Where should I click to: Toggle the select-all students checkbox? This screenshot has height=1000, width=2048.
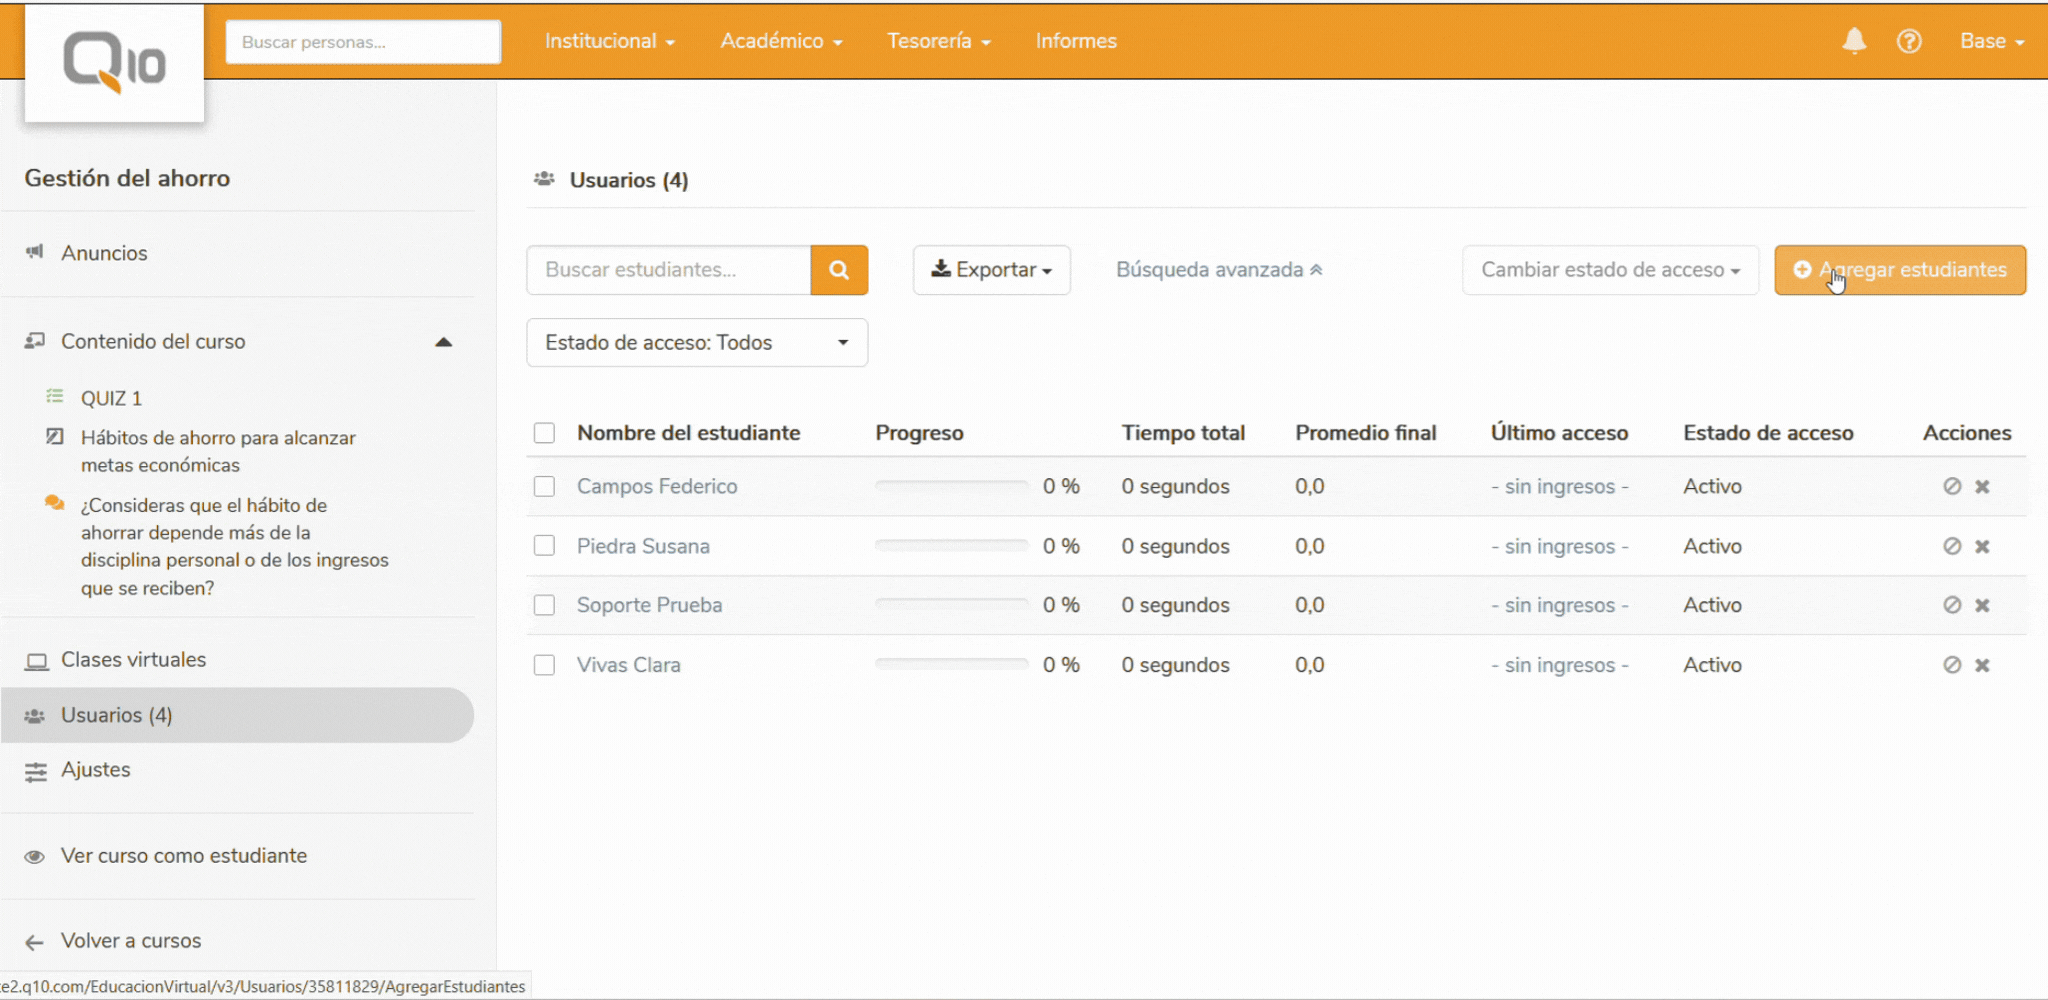click(x=544, y=433)
